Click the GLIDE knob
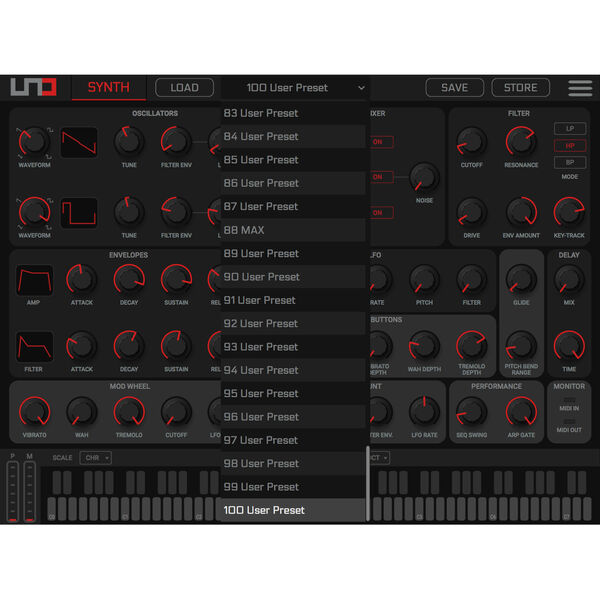600x600 pixels. (x=521, y=279)
